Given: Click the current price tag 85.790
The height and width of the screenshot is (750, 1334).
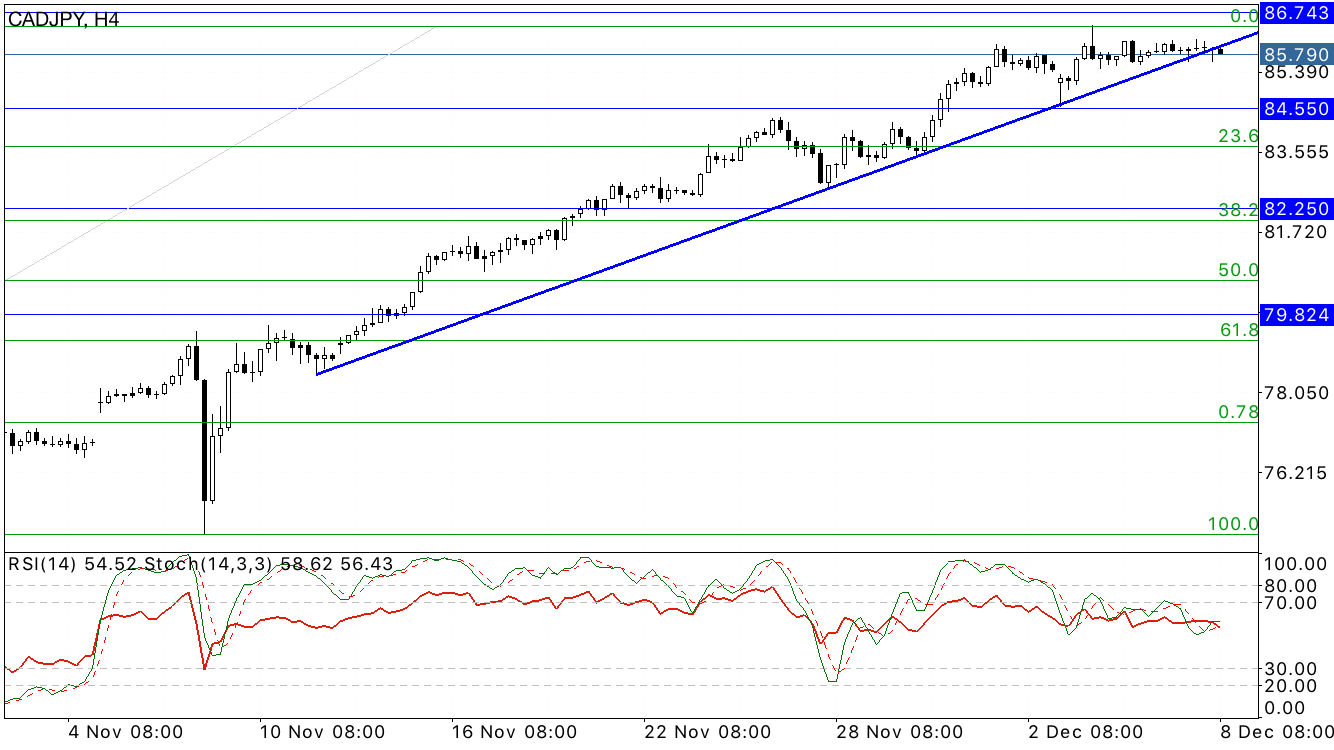Looking at the screenshot, I should (1296, 54).
